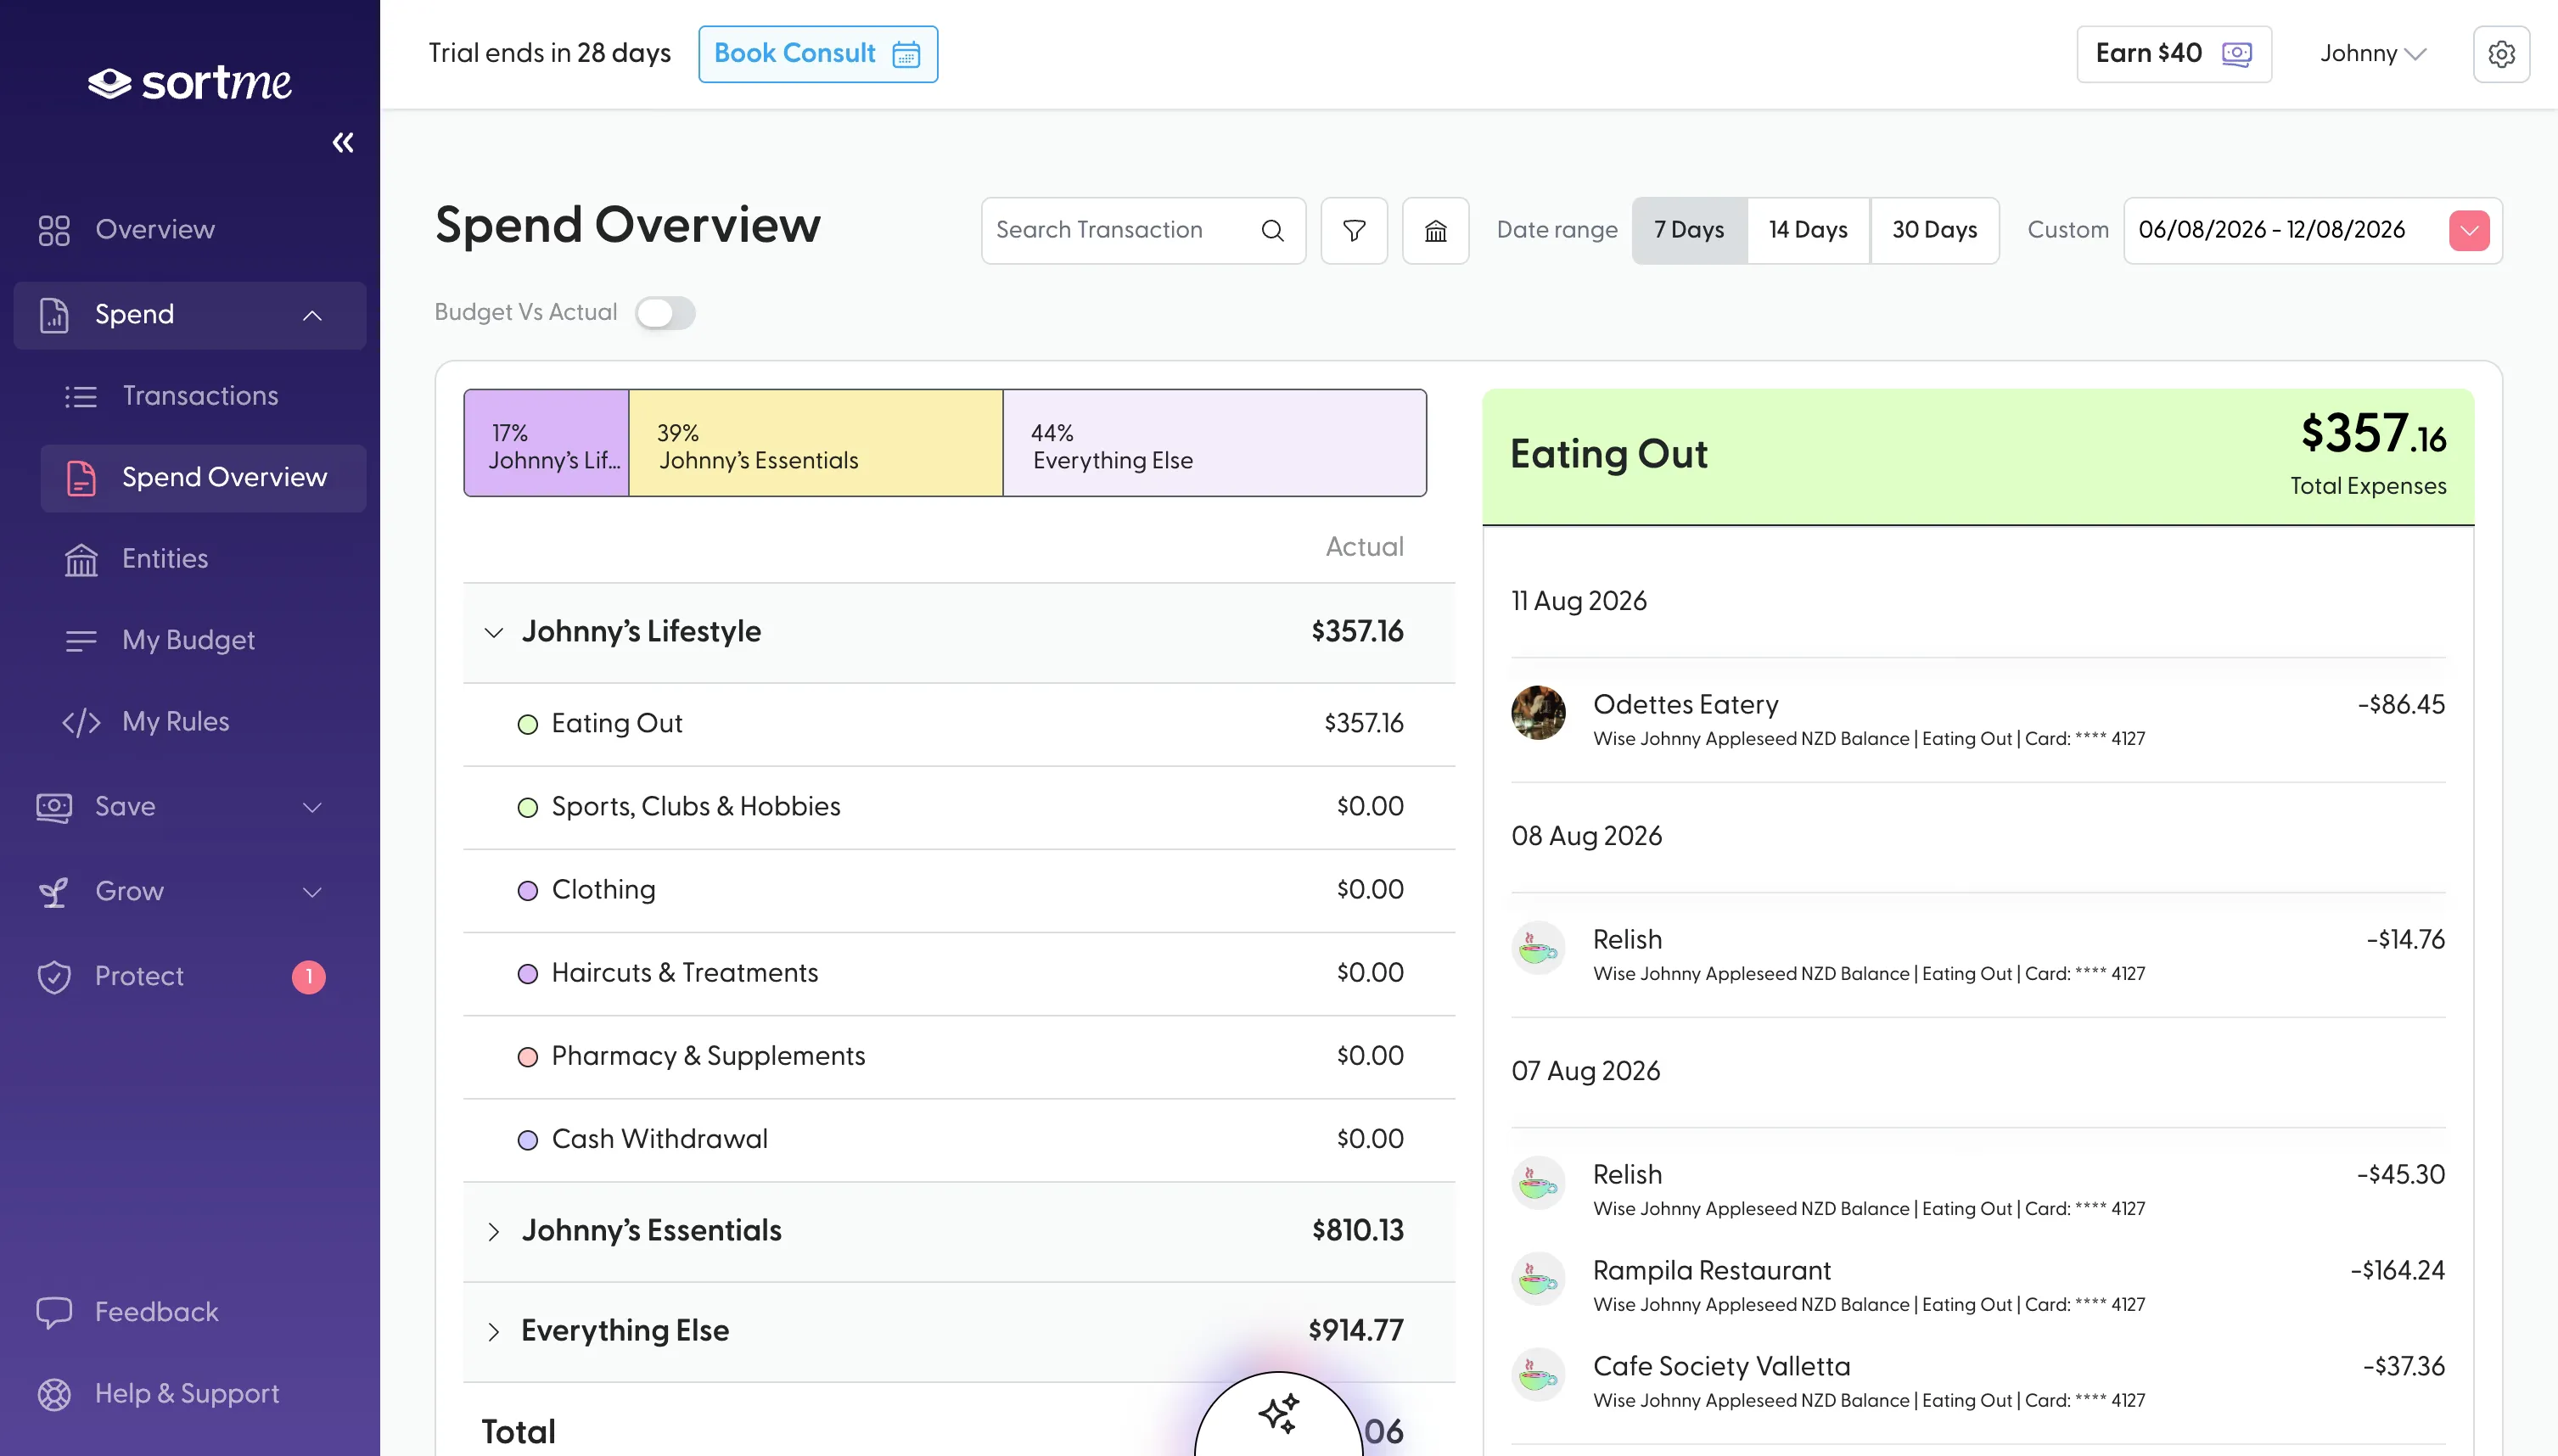The width and height of the screenshot is (2558, 1456).
Task: Open Transactions in the sidebar
Action: (x=203, y=396)
